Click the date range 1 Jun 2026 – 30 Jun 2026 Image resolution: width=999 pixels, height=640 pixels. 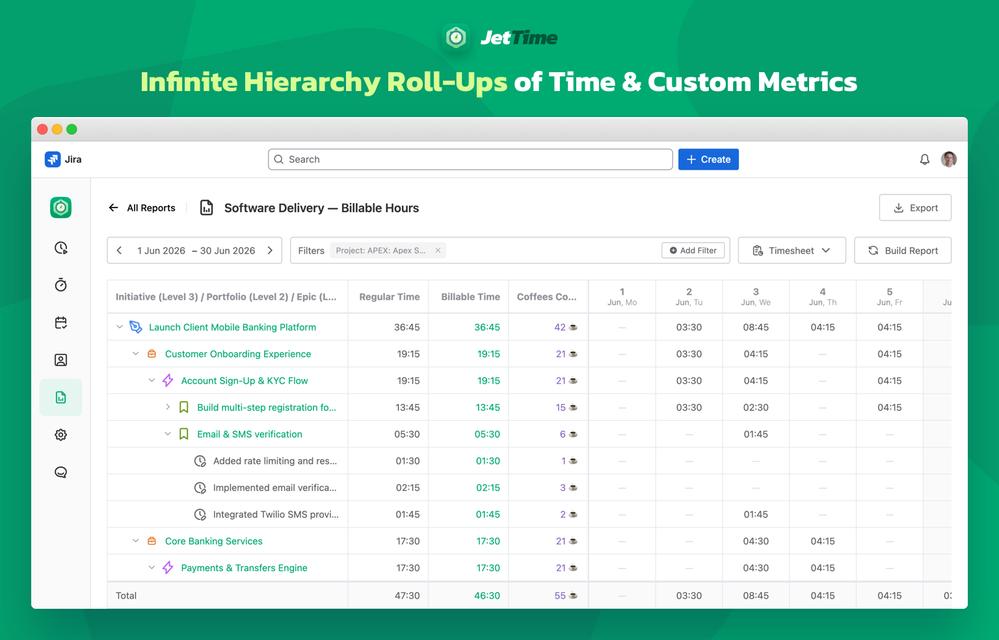[x=196, y=250]
